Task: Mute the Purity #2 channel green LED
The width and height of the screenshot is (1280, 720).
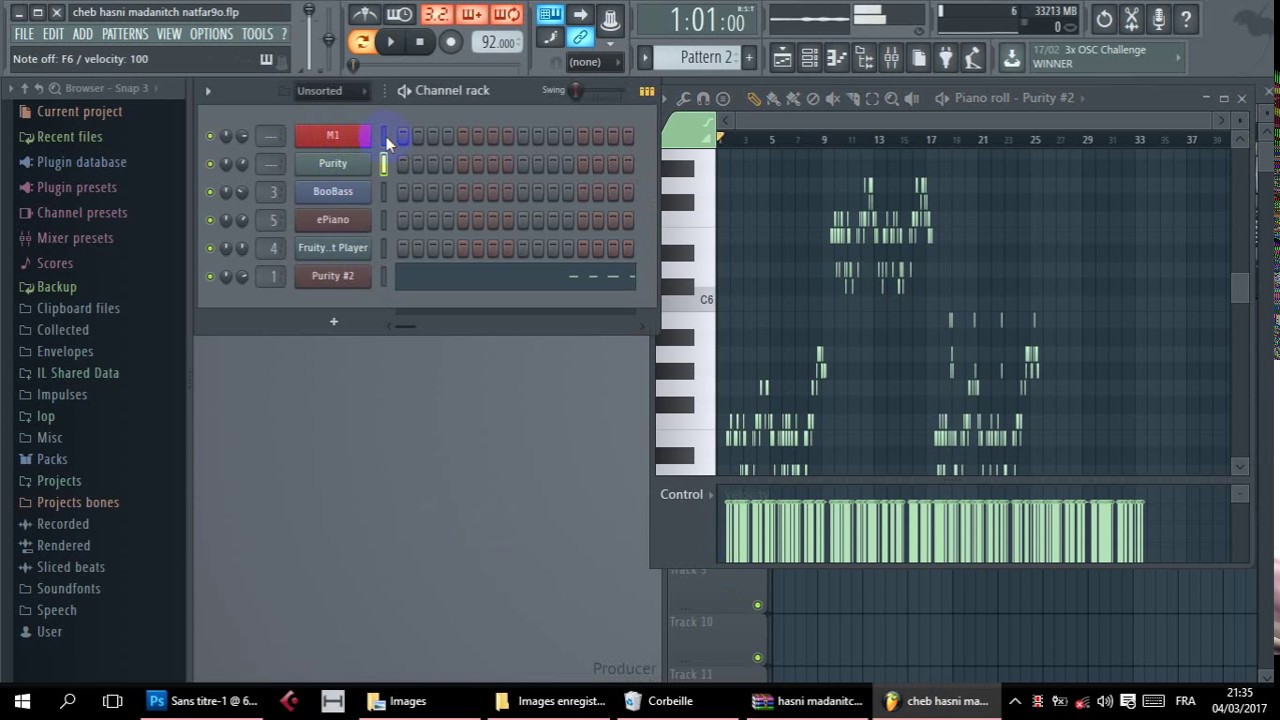Action: pos(210,276)
